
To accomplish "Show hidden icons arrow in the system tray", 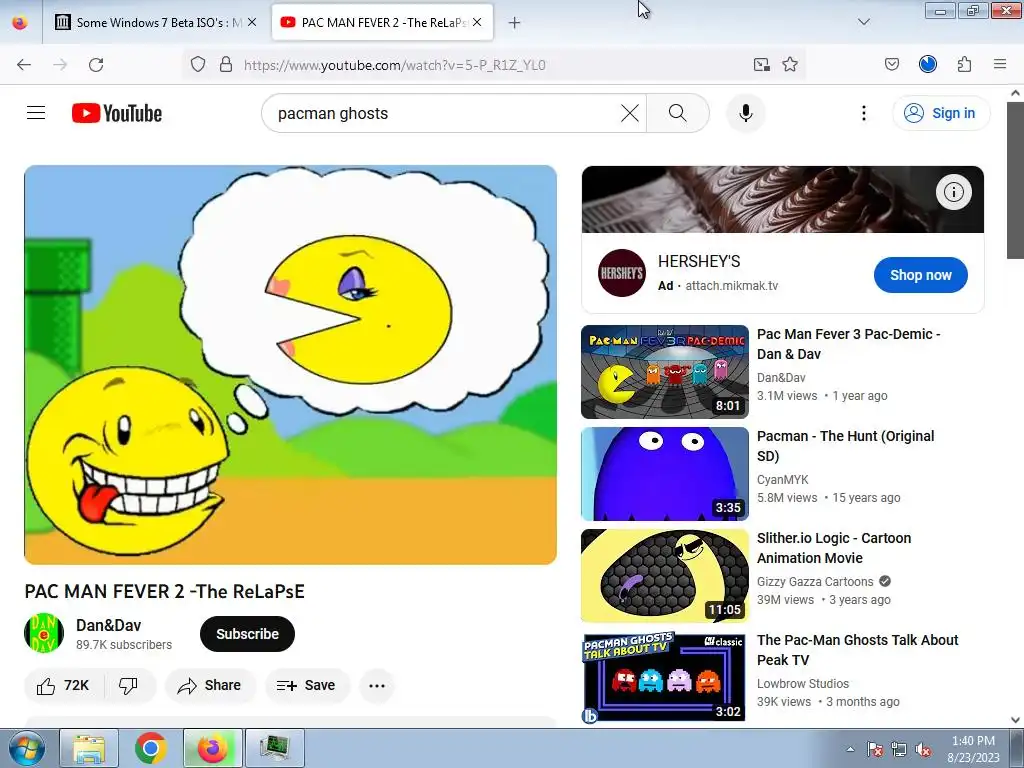I will [x=850, y=749].
